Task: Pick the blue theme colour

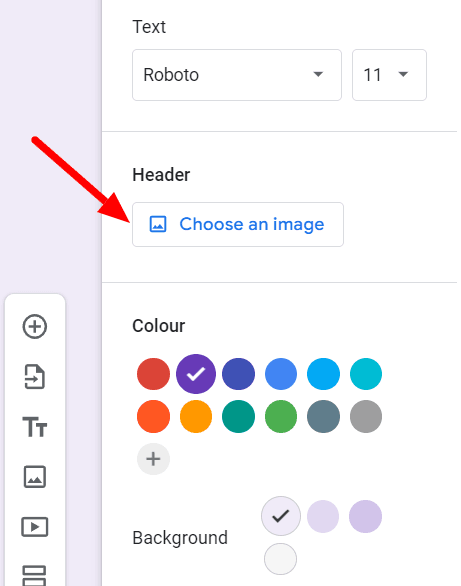Action: pos(281,374)
